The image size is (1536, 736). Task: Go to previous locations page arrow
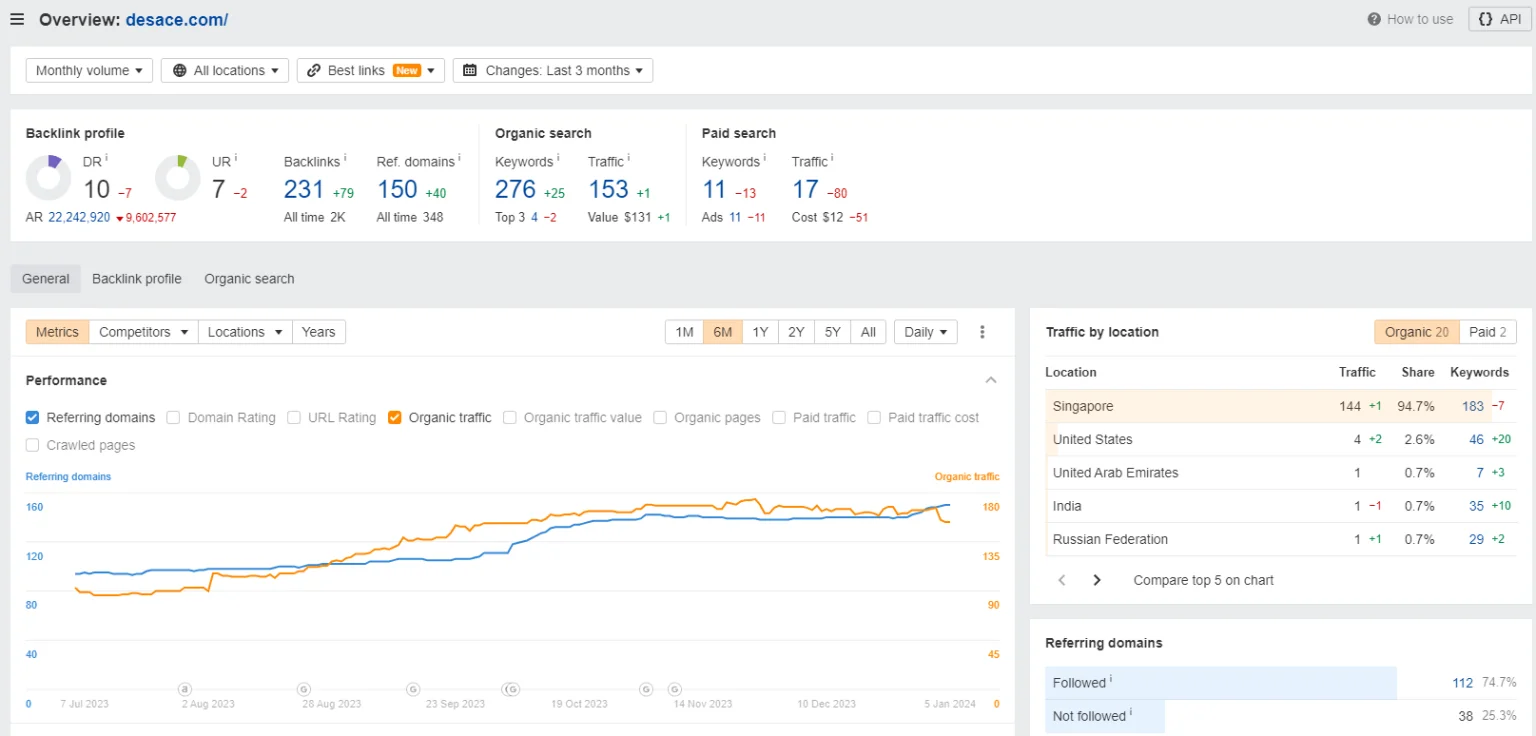[1062, 580]
